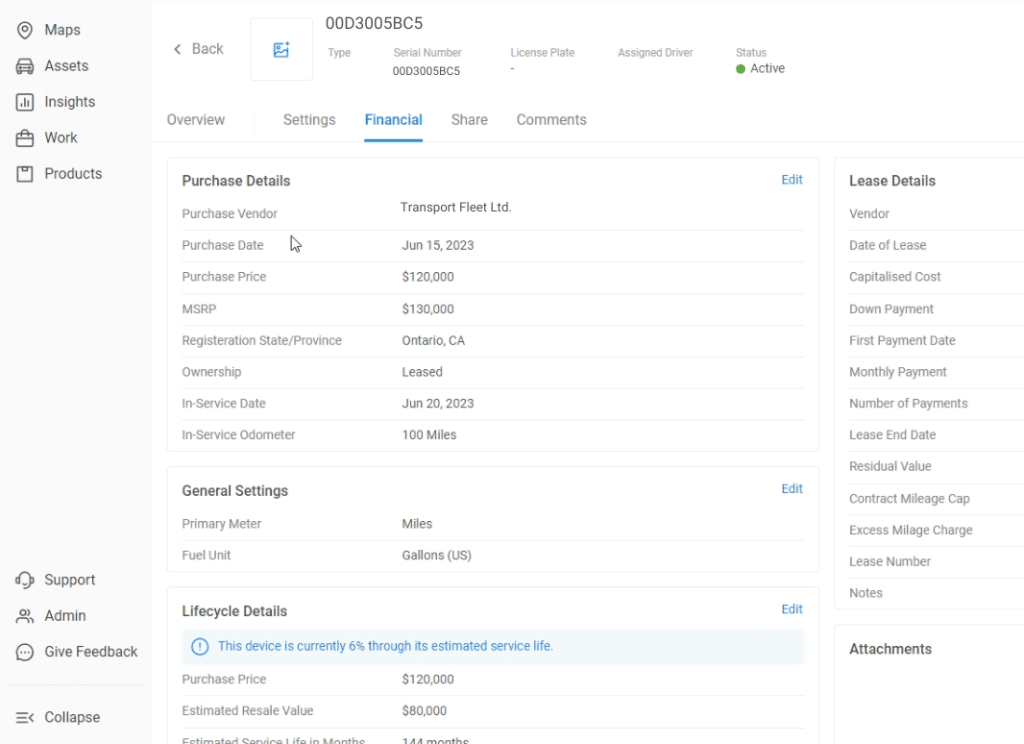Edit the General Settings section
The width and height of the screenshot is (1024, 744).
click(x=792, y=489)
